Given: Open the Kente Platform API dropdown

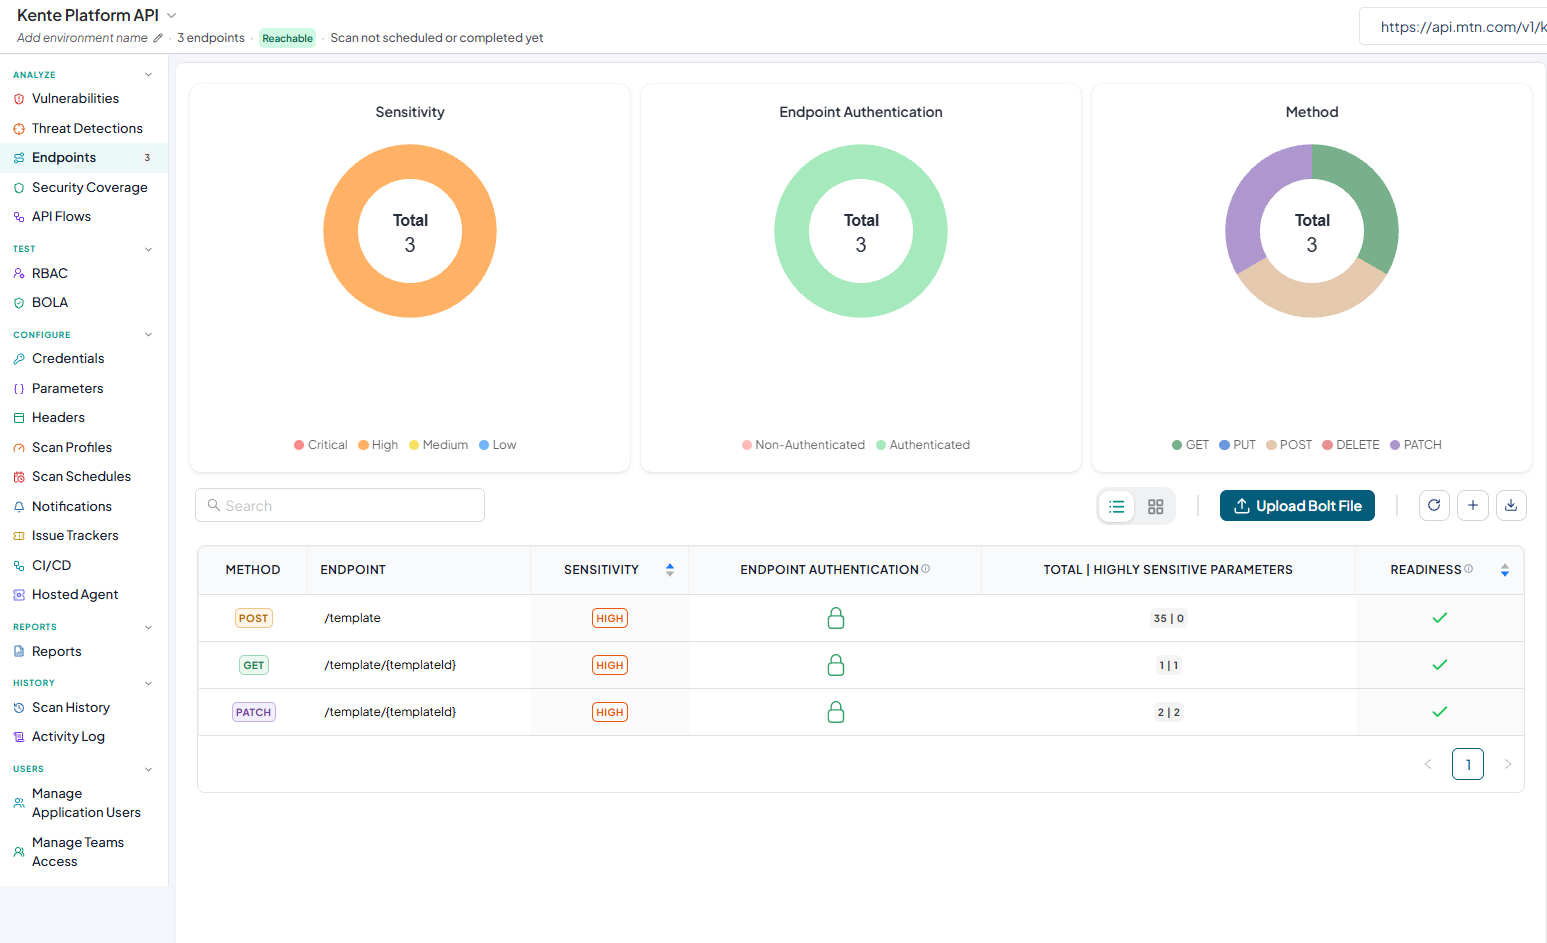Looking at the screenshot, I should tap(171, 15).
